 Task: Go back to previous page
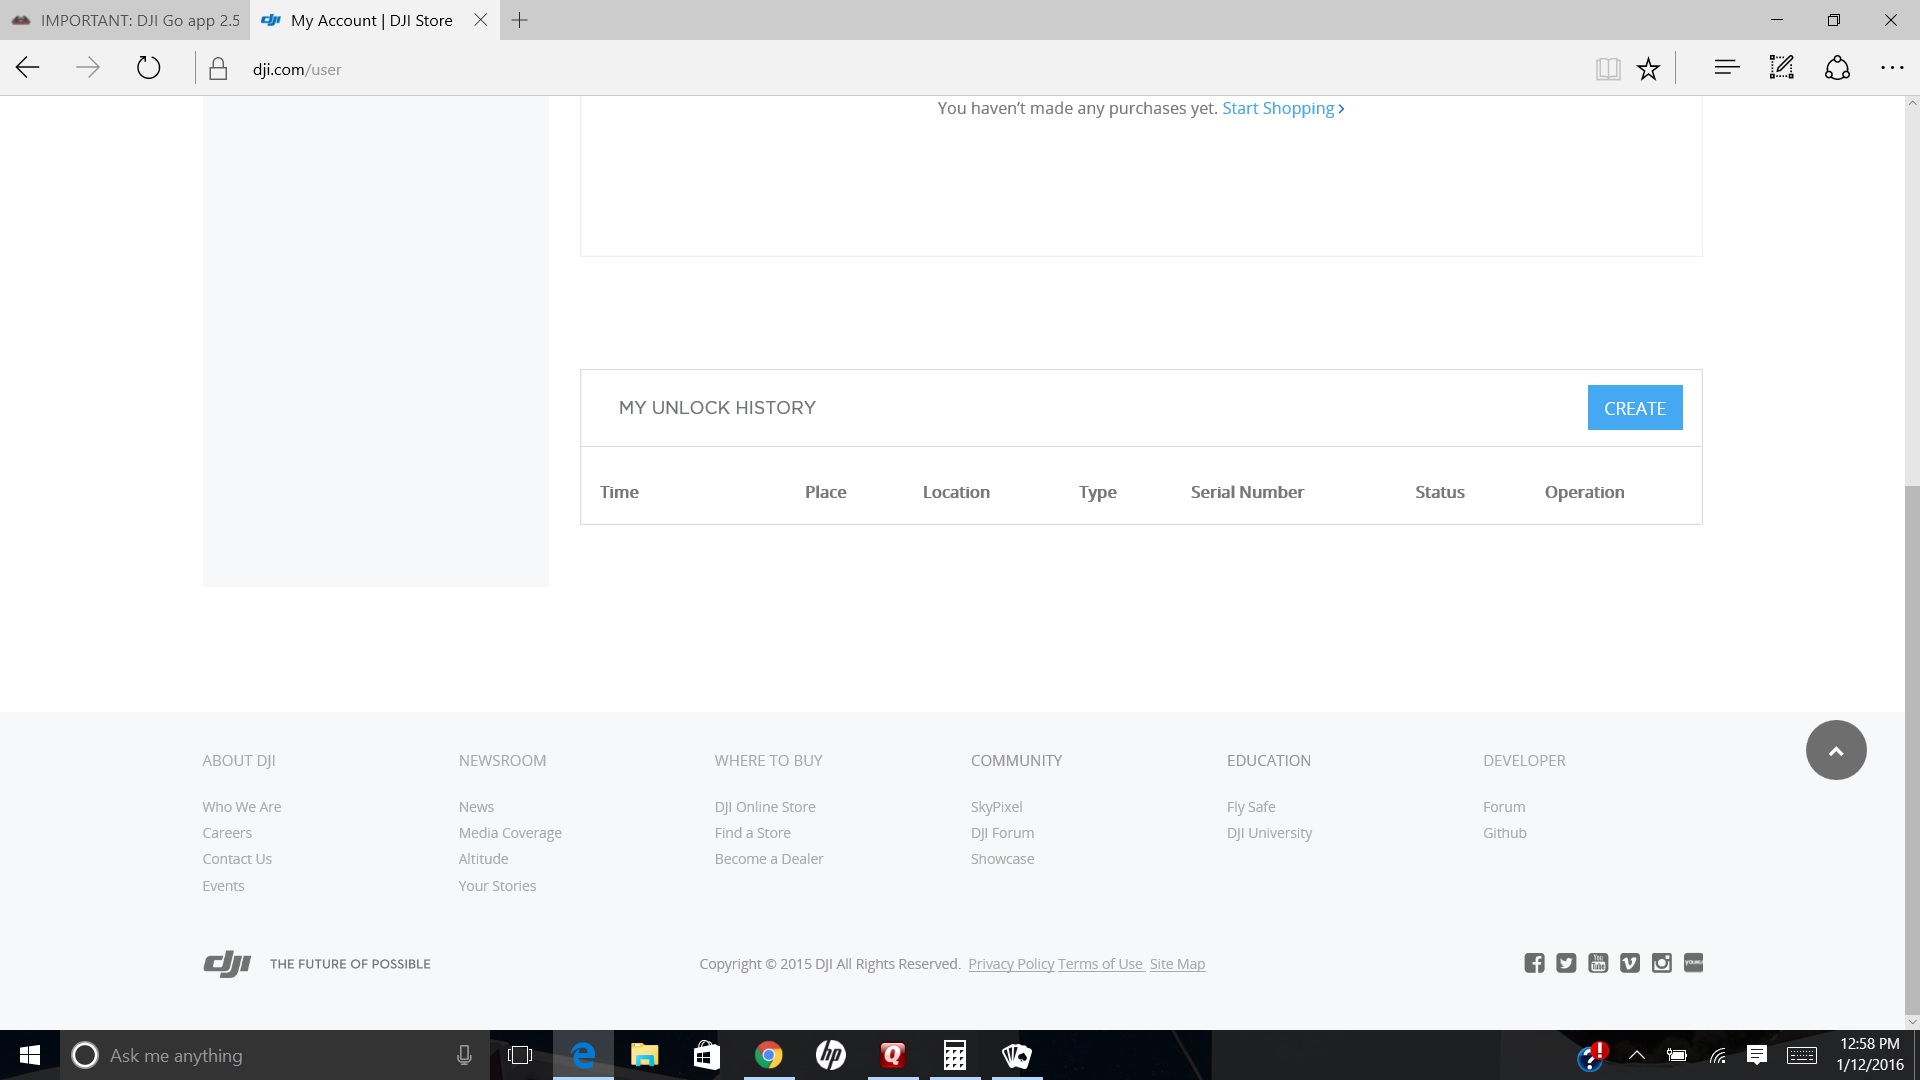click(x=28, y=68)
